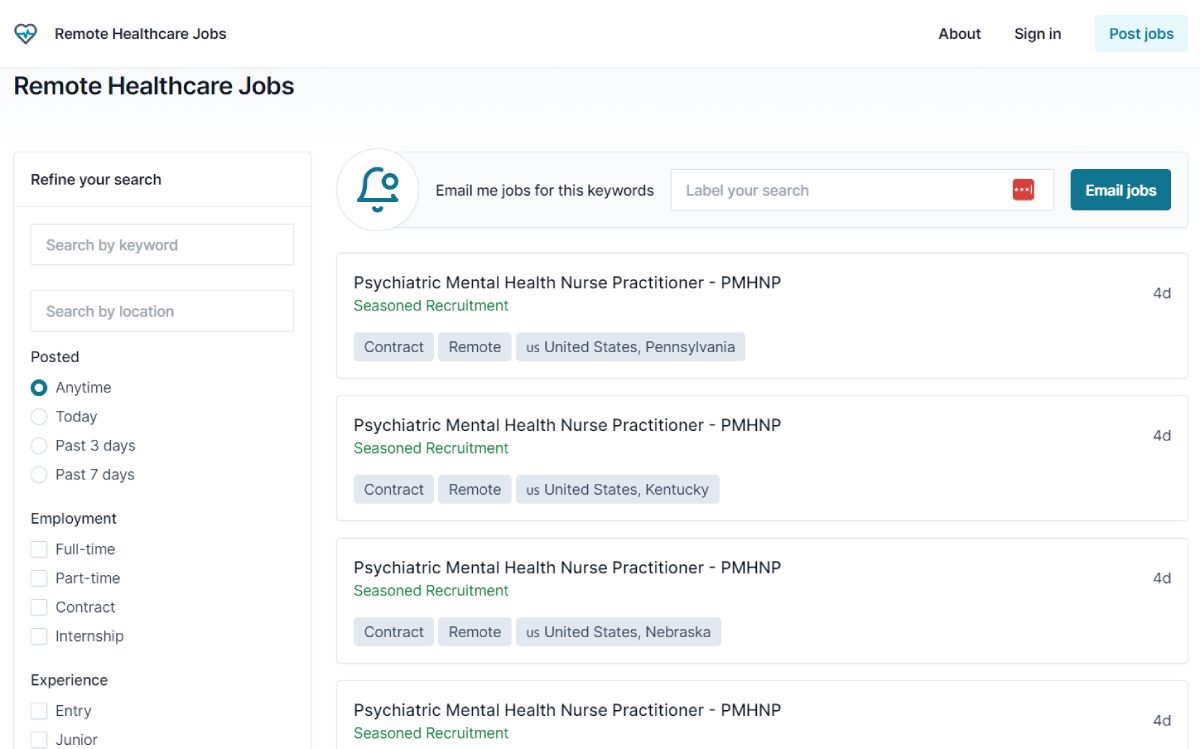Focus the Search by location field
This screenshot has width=1200, height=749.
tap(162, 311)
